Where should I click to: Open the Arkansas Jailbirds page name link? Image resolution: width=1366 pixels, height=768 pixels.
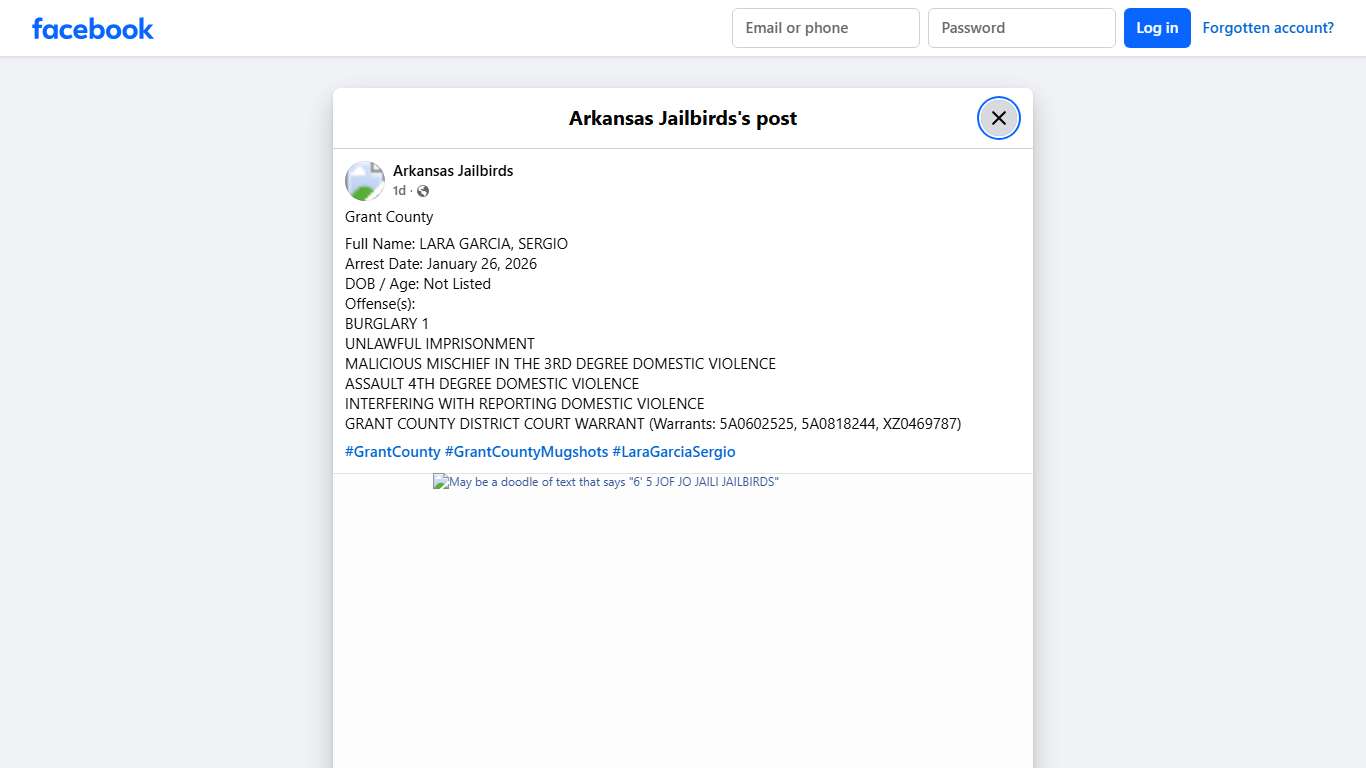click(453, 171)
